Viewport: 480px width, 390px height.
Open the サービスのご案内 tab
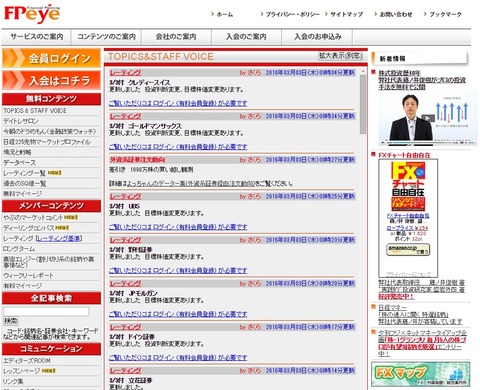click(x=36, y=37)
